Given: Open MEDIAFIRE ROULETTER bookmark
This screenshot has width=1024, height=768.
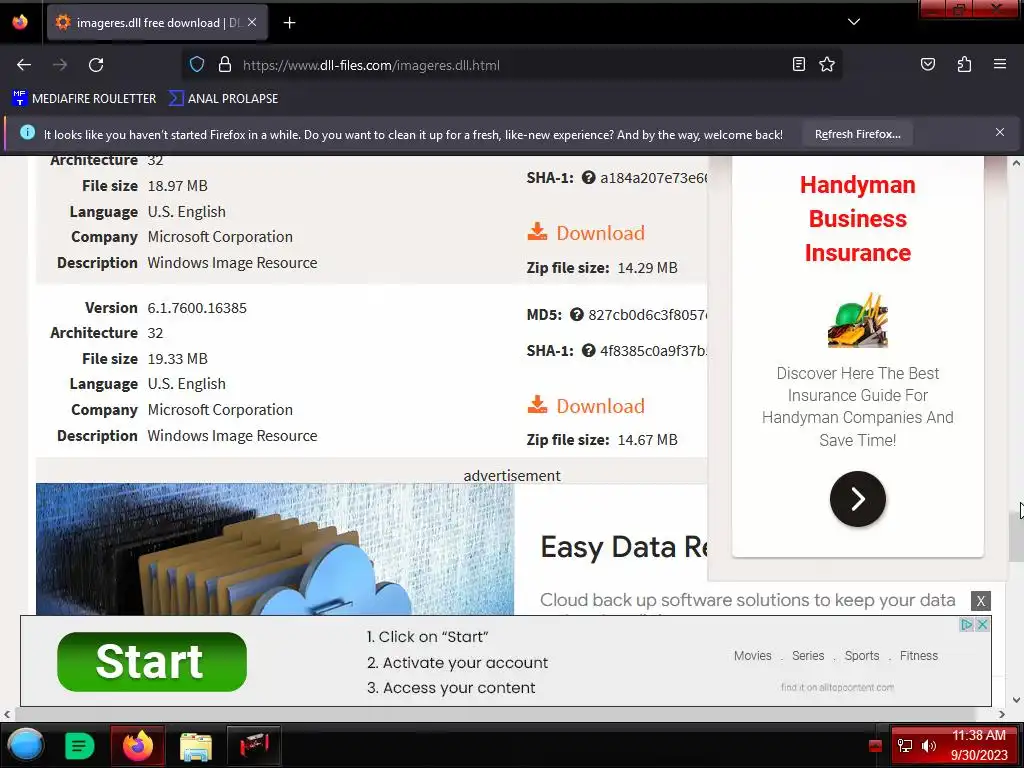Looking at the screenshot, I should (x=84, y=99).
